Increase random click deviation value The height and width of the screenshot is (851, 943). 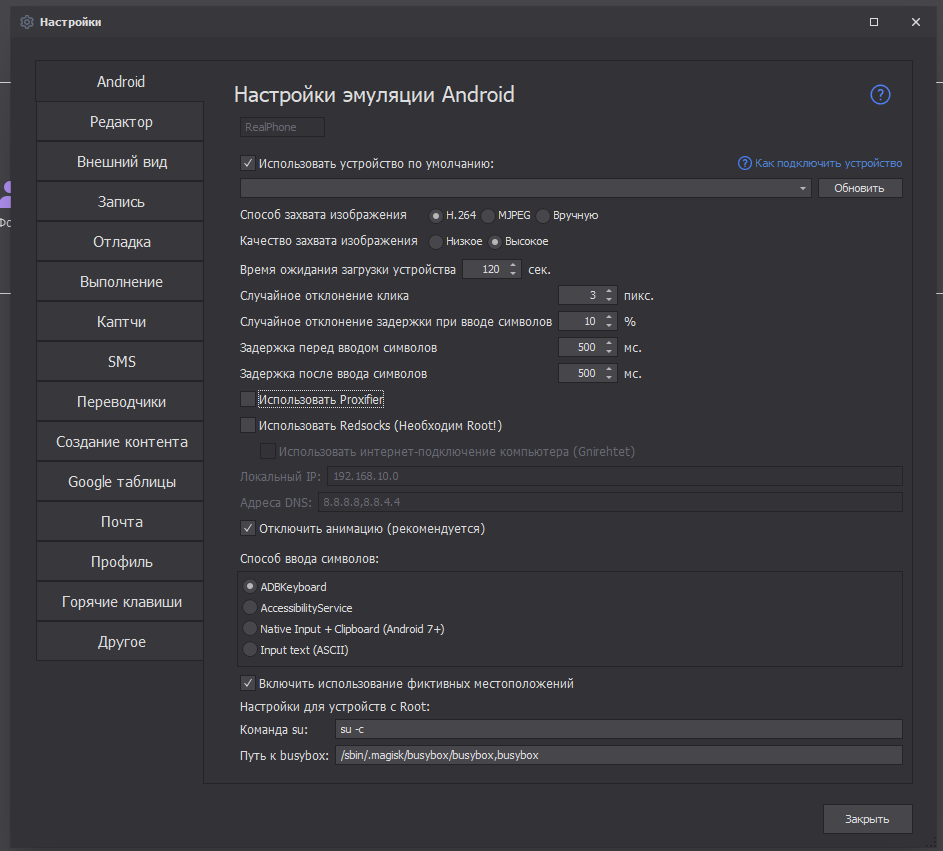609,290
